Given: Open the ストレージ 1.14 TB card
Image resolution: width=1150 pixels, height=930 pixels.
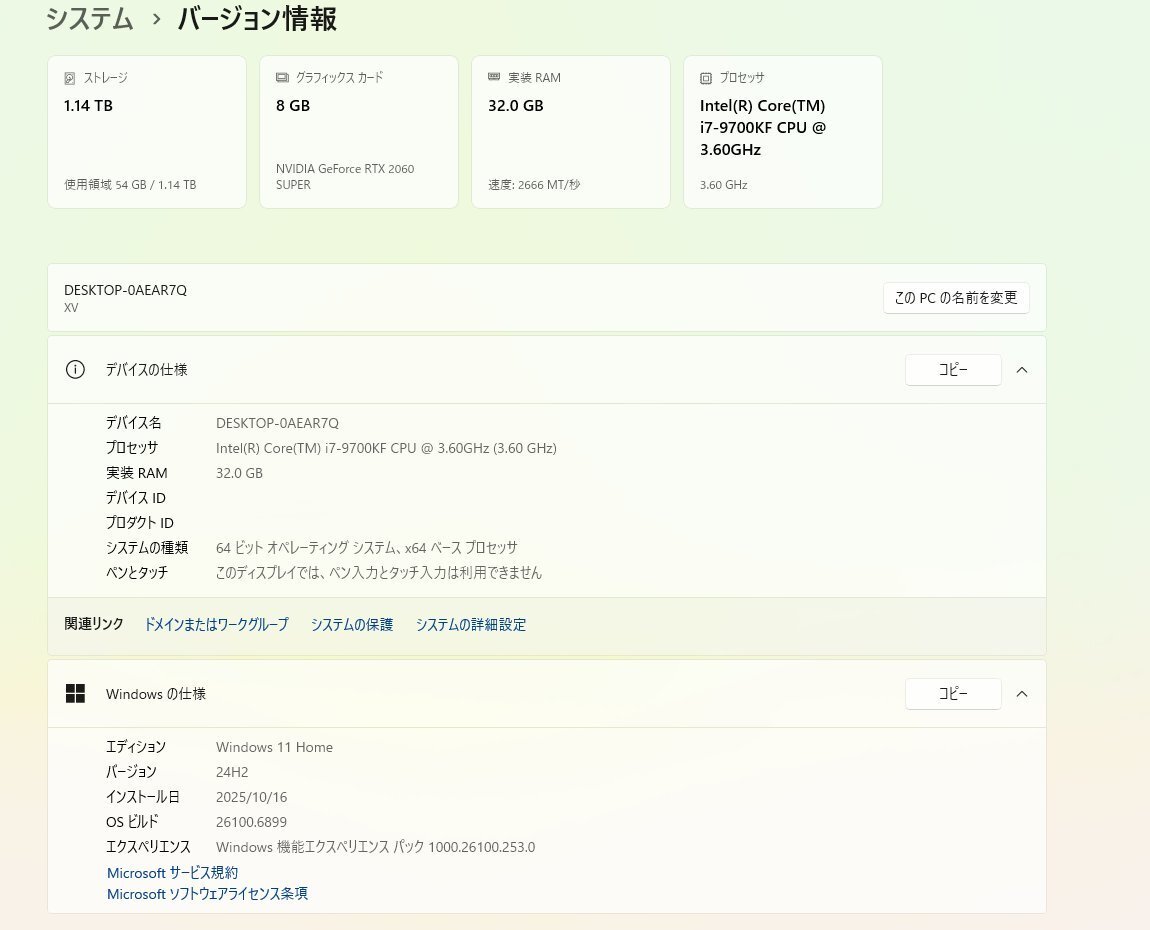Looking at the screenshot, I should point(147,132).
